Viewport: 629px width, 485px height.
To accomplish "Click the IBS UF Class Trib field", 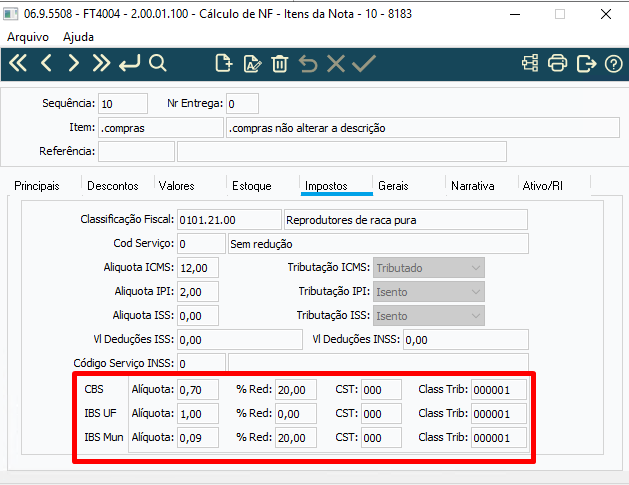I will click(499, 414).
